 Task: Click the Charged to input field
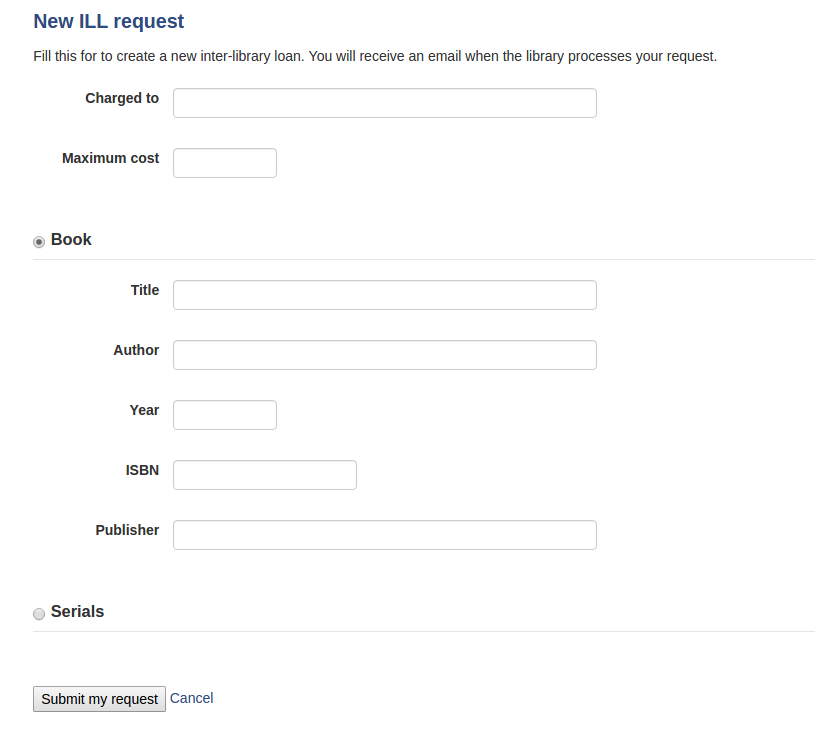pyautogui.click(x=385, y=103)
